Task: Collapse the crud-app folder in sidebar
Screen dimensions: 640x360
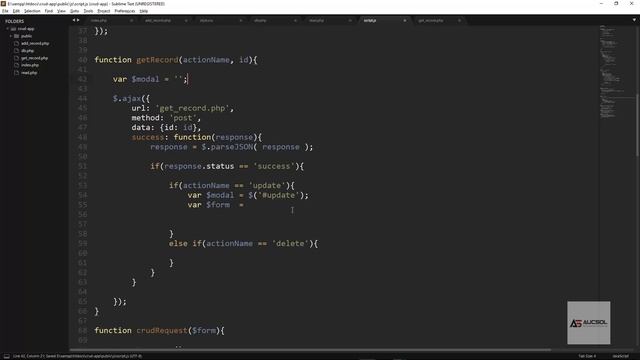Action: (x=7, y=29)
